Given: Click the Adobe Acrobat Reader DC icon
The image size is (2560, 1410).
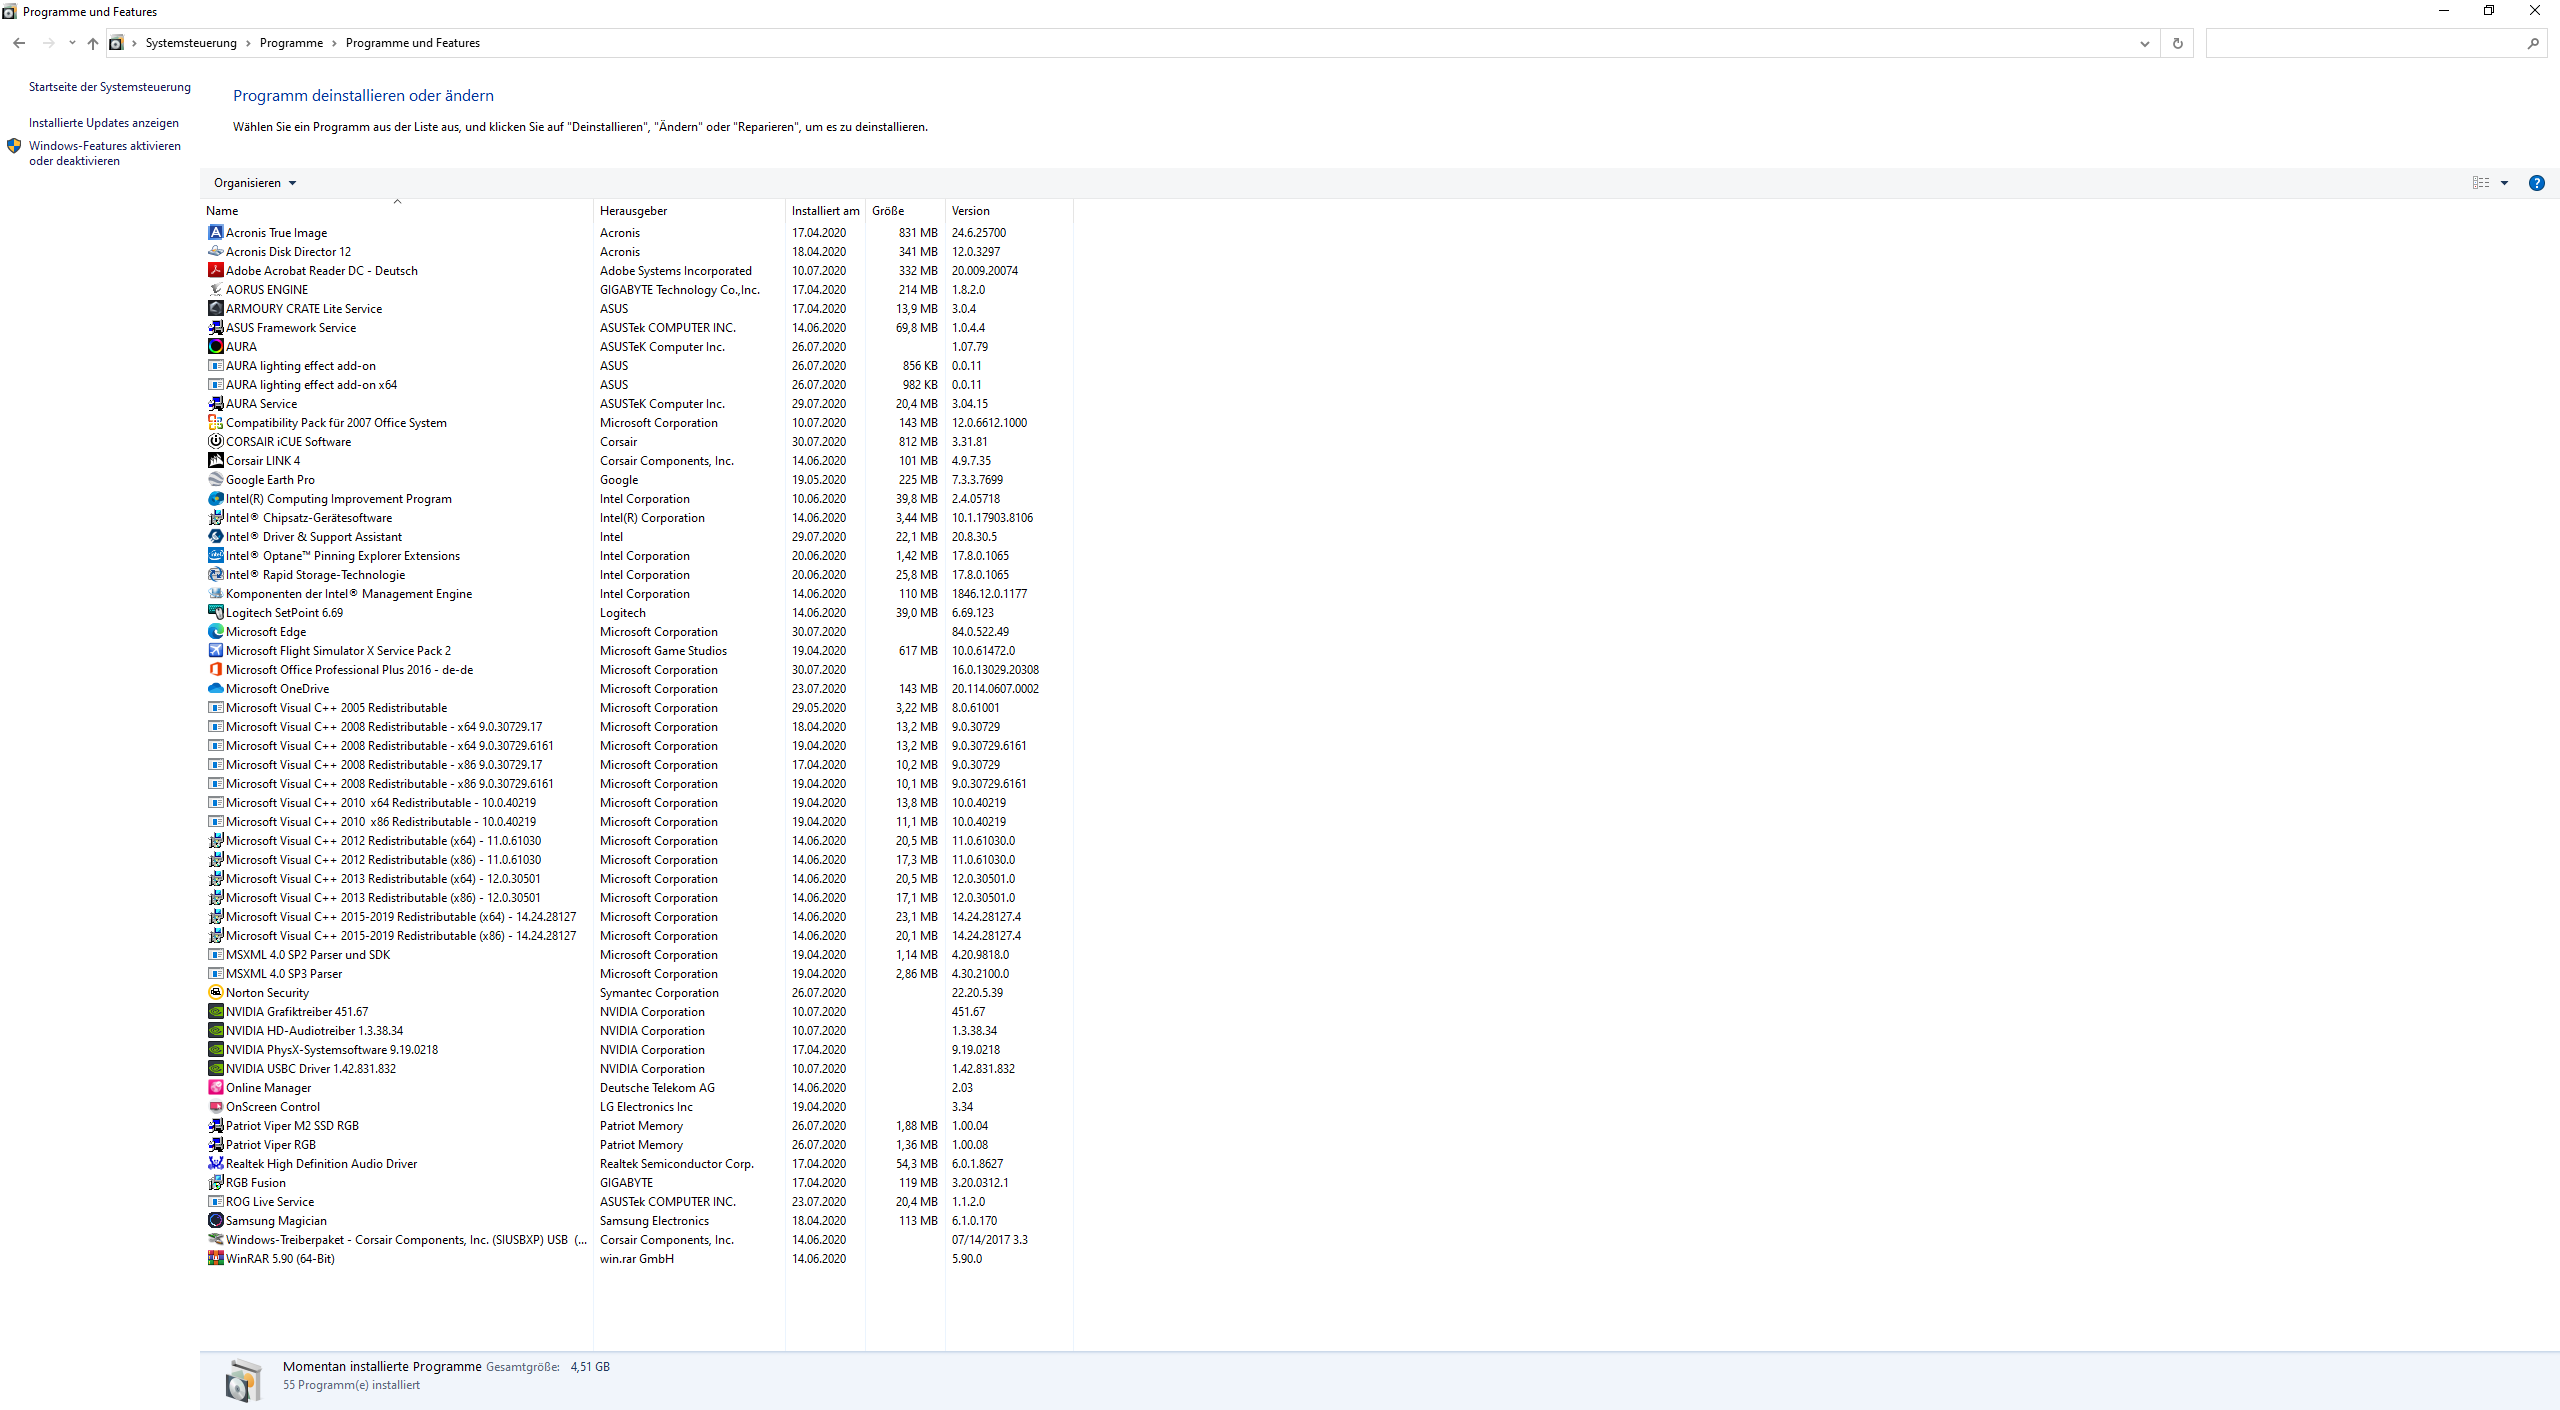Looking at the screenshot, I should click(215, 270).
